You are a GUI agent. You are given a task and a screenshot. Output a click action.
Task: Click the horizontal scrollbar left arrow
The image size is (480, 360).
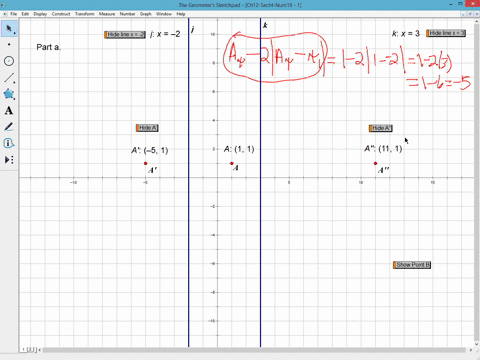(40, 350)
